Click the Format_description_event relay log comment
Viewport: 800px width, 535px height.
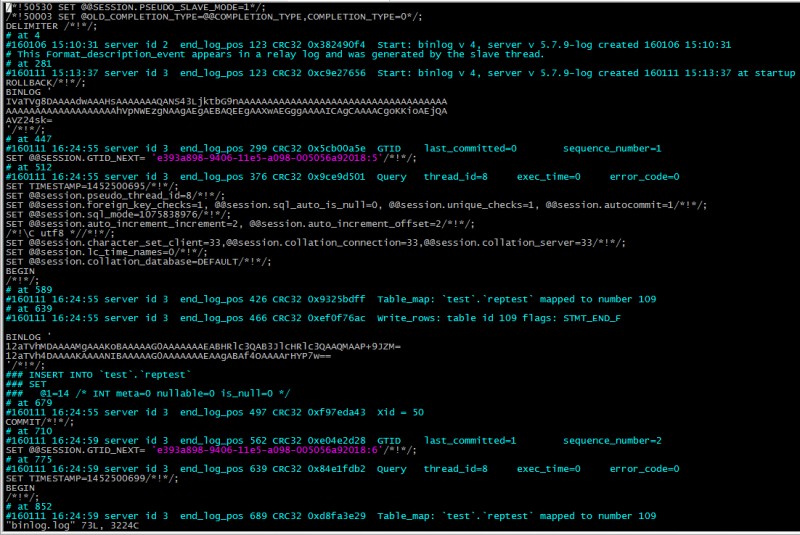275,54
